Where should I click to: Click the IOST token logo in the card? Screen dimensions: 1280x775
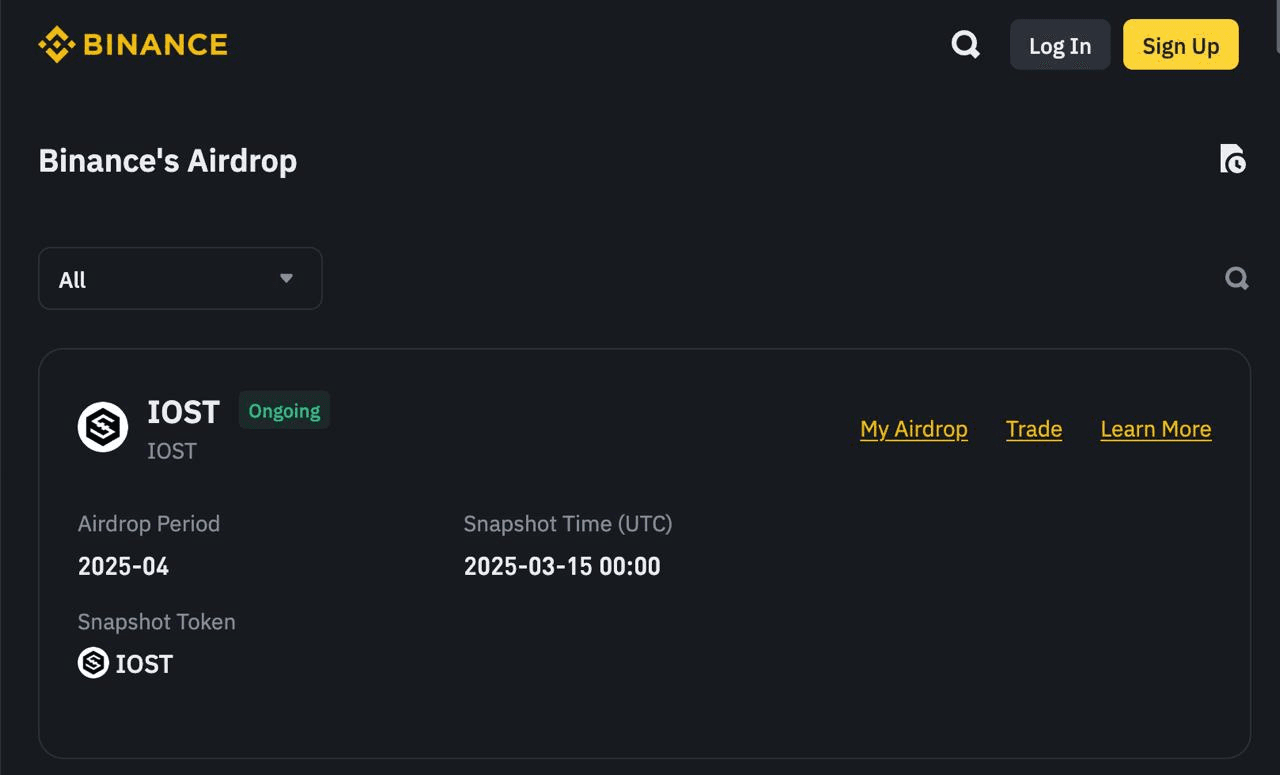pos(102,426)
